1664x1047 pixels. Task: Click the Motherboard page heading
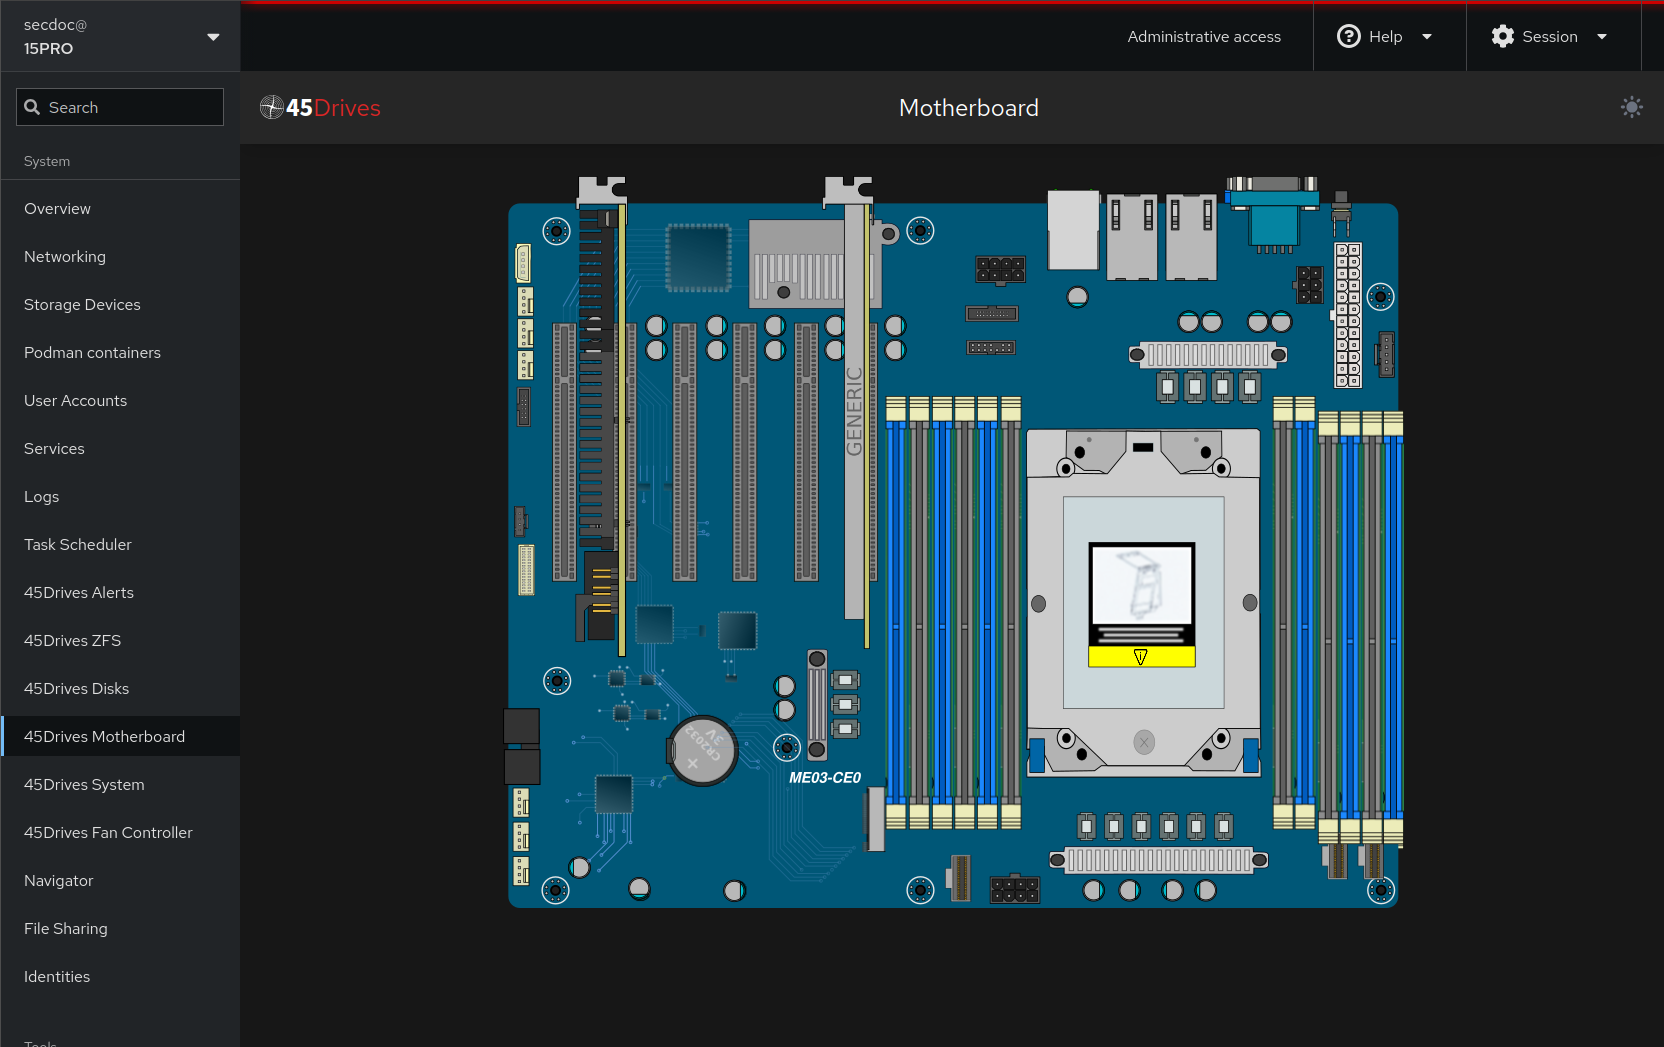click(969, 108)
